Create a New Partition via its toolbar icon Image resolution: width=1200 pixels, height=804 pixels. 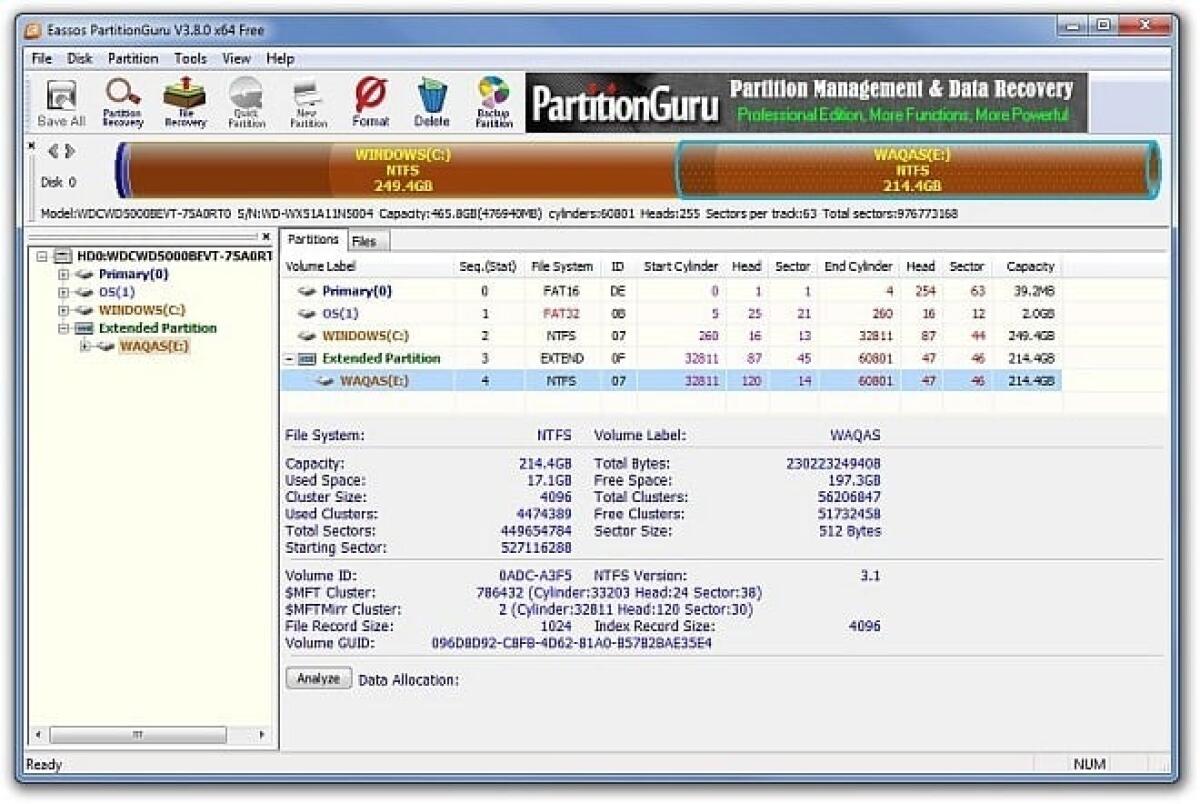tap(307, 100)
